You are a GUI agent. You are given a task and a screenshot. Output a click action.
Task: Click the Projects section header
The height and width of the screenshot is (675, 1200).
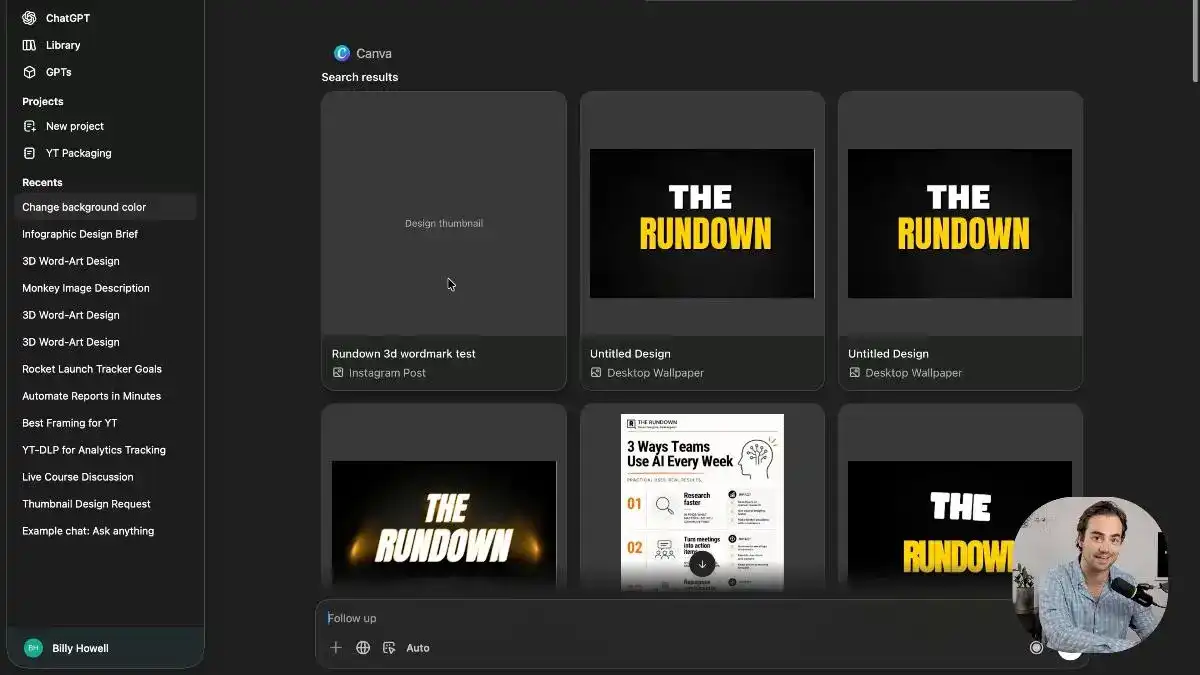click(x=43, y=101)
